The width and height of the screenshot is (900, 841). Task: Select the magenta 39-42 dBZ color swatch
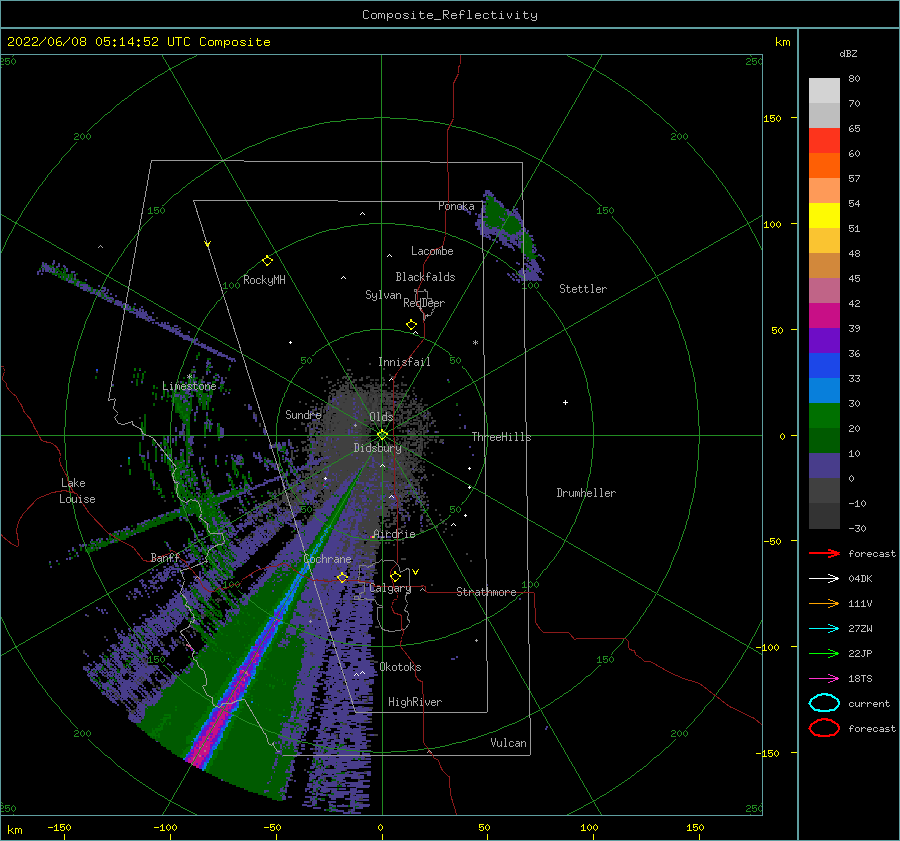point(824,316)
